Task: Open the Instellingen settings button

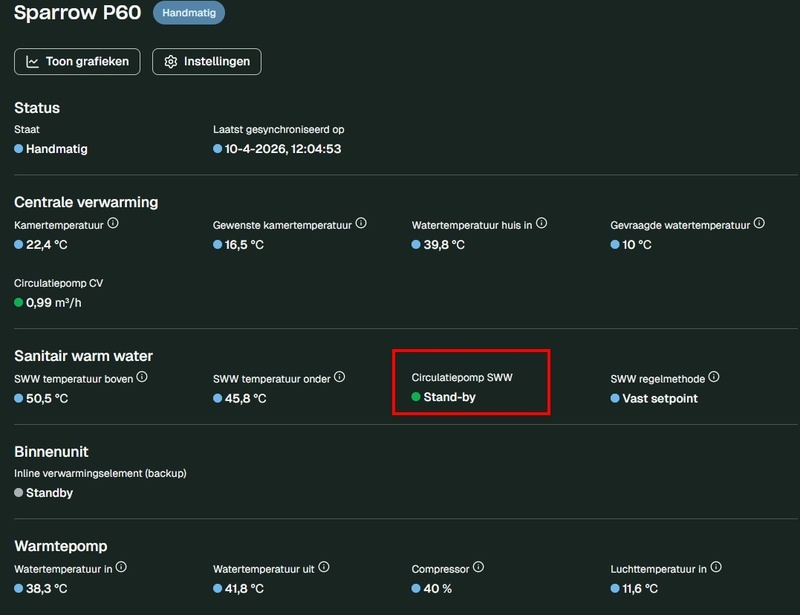Action: (207, 62)
